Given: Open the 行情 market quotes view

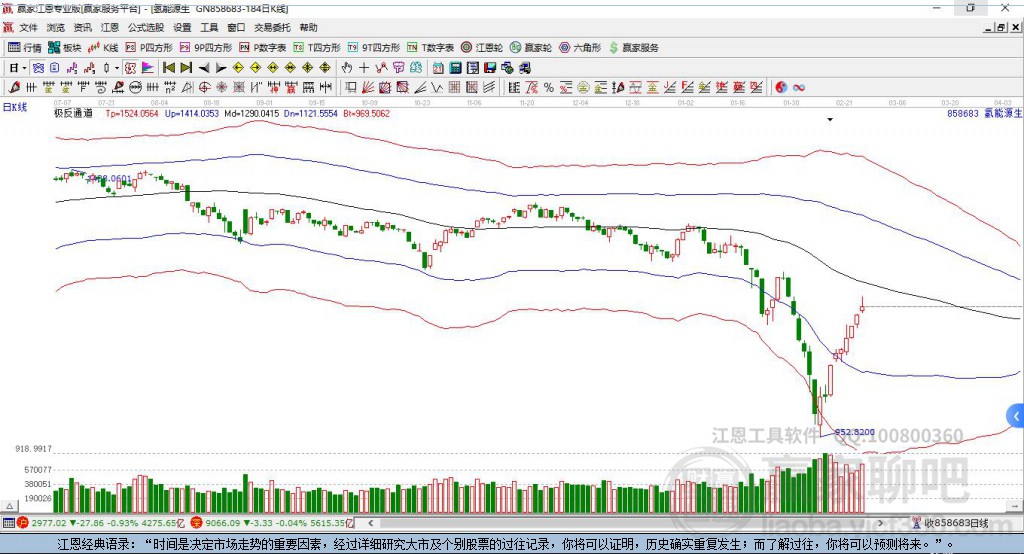Looking at the screenshot, I should pos(24,48).
